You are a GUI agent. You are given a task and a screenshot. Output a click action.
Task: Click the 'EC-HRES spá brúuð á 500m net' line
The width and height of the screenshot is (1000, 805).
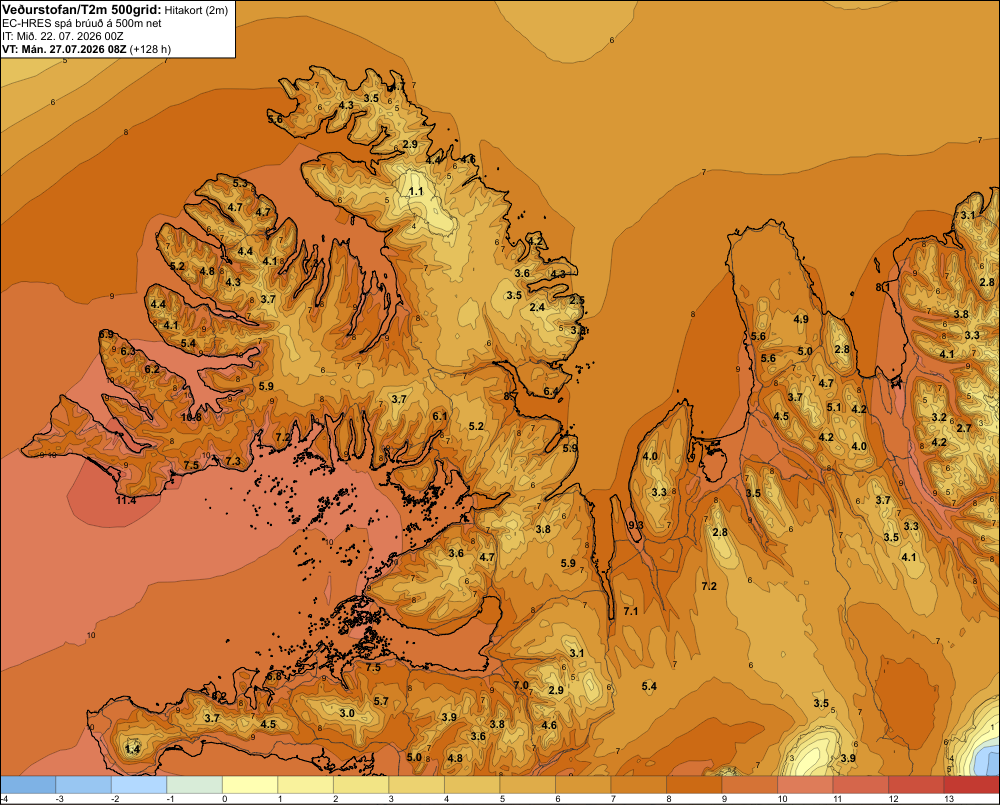coord(82,23)
